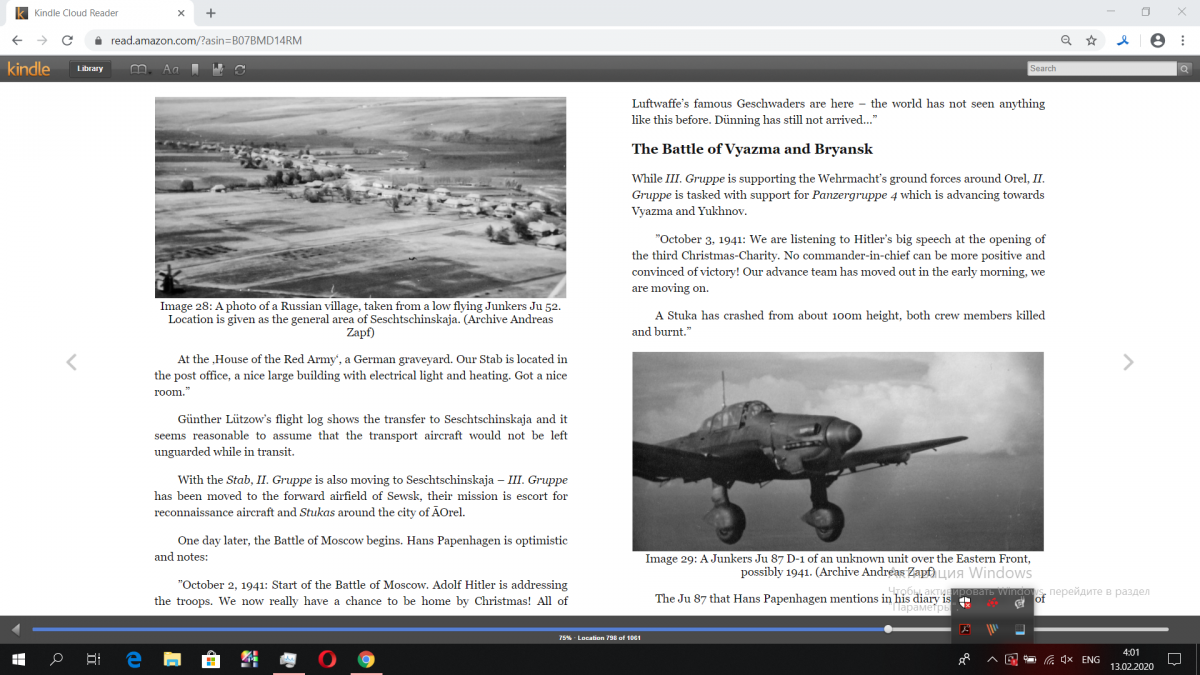1200x675 pixels.
Task: Show the notes and marks panel
Action: (x=218, y=69)
